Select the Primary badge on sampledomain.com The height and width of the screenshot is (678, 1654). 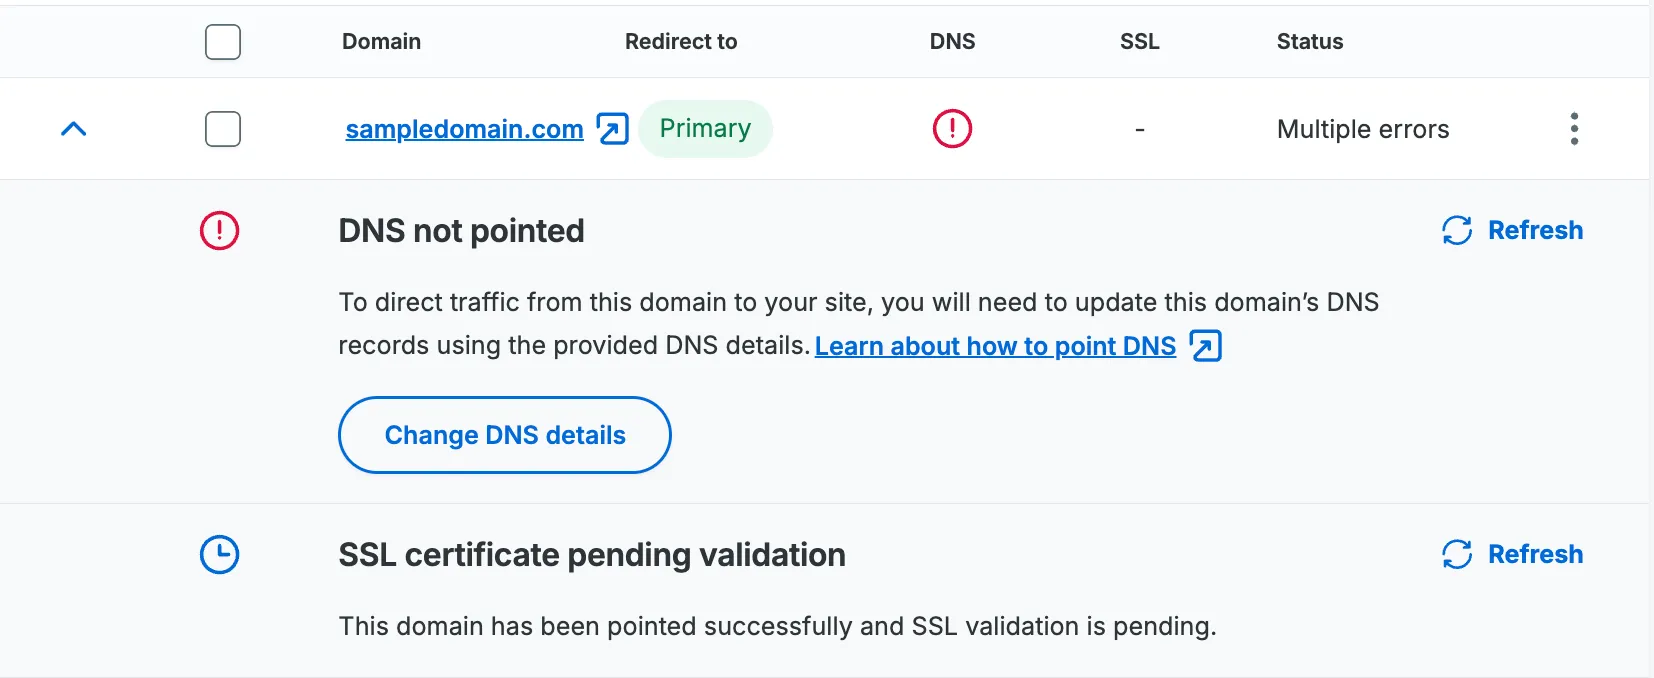coord(705,128)
